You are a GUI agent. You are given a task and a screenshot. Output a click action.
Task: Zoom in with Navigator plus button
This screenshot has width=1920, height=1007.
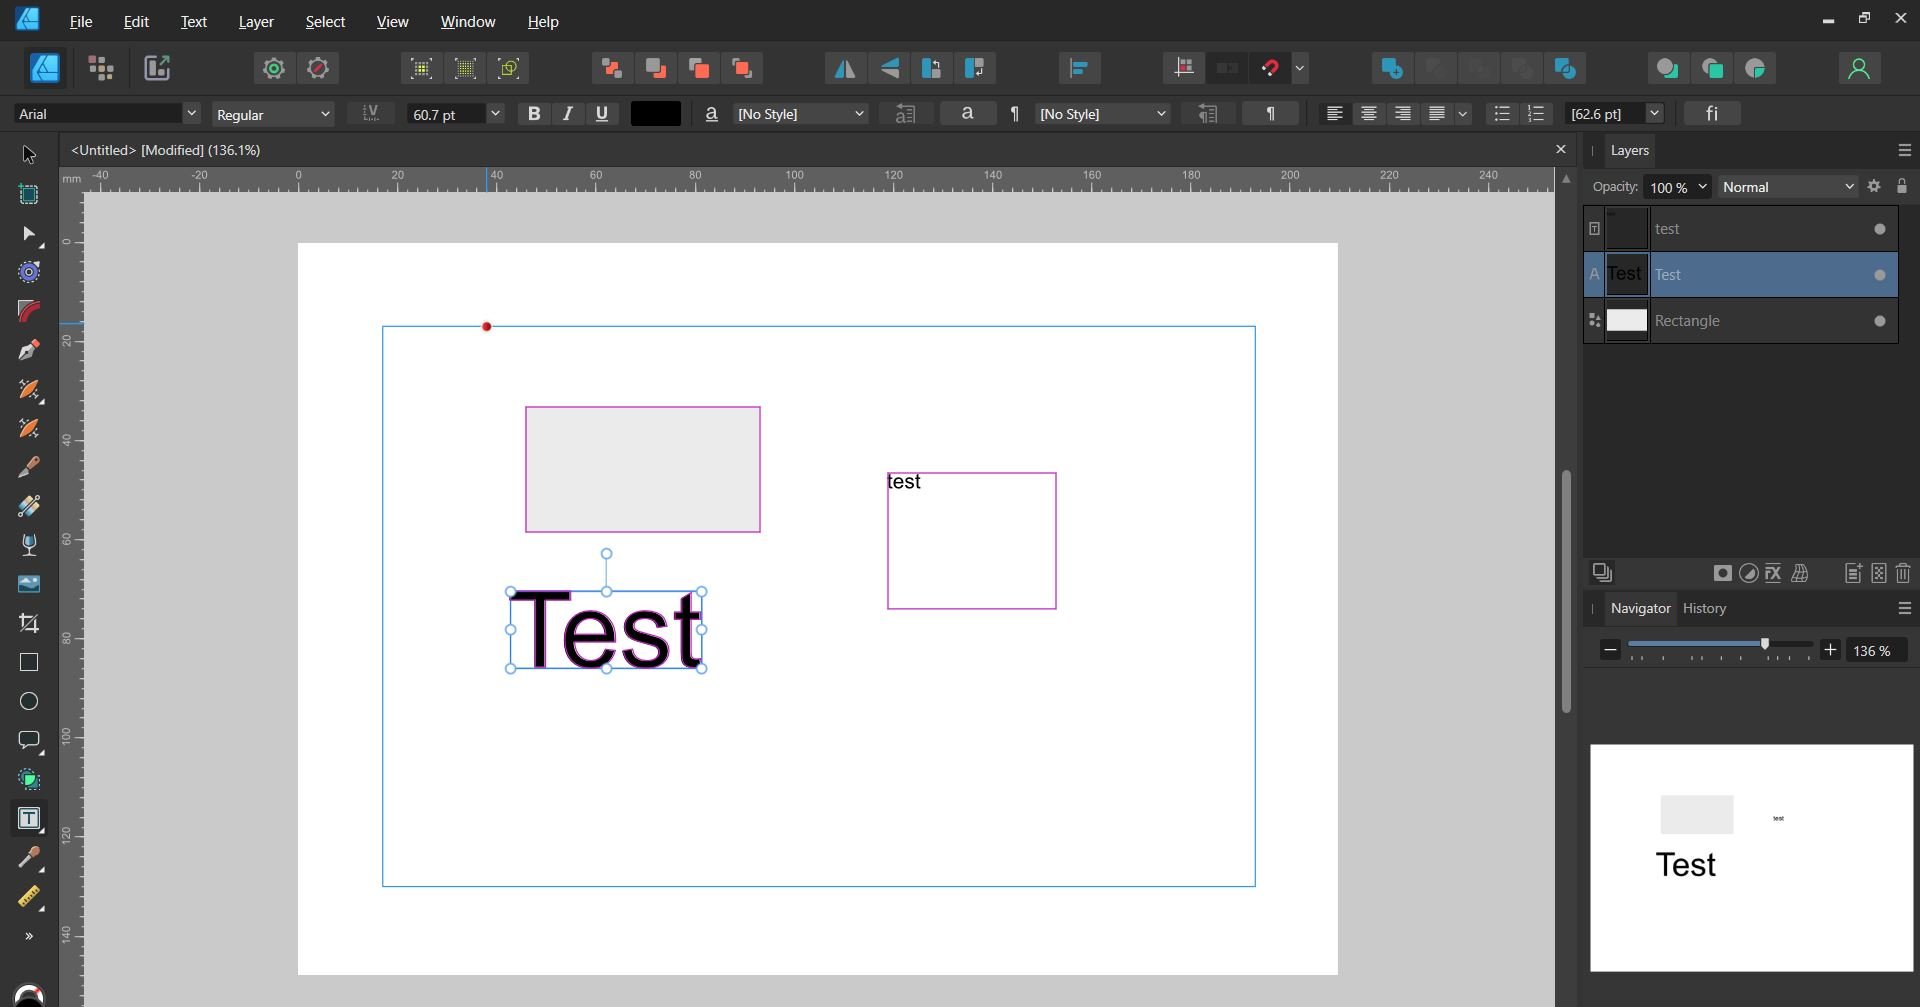1830,650
